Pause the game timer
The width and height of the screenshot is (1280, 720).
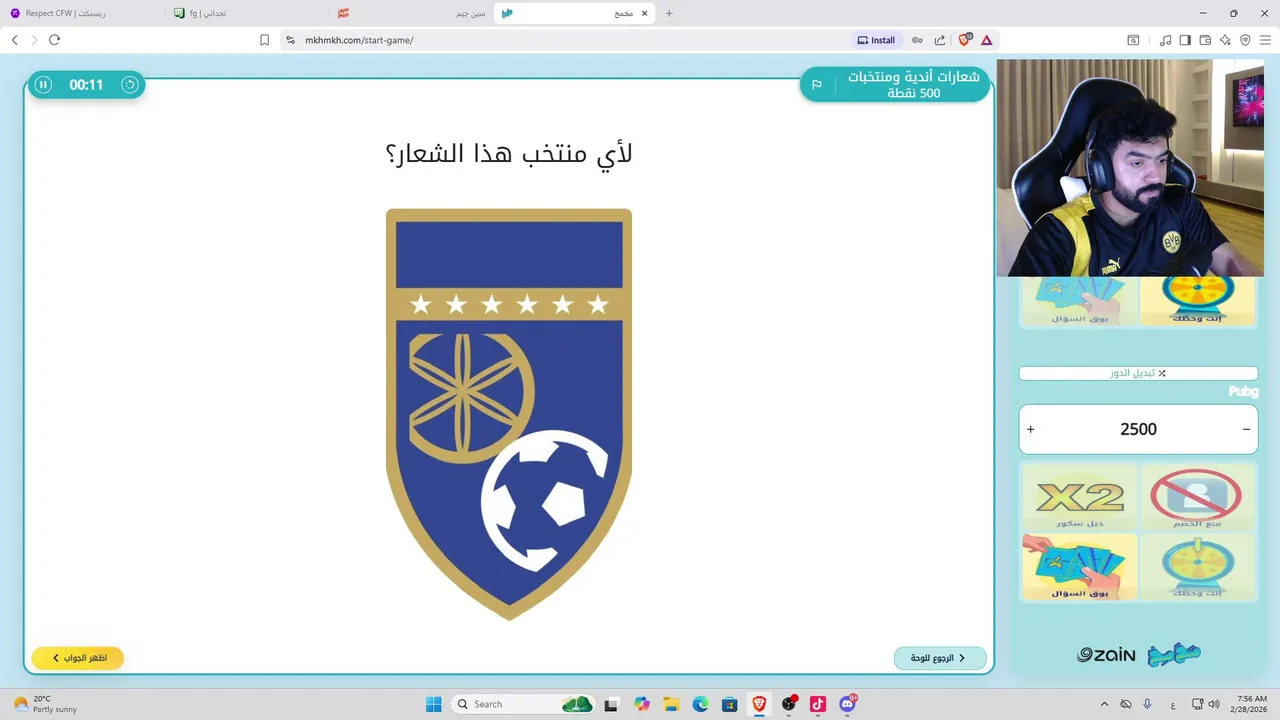coord(43,85)
